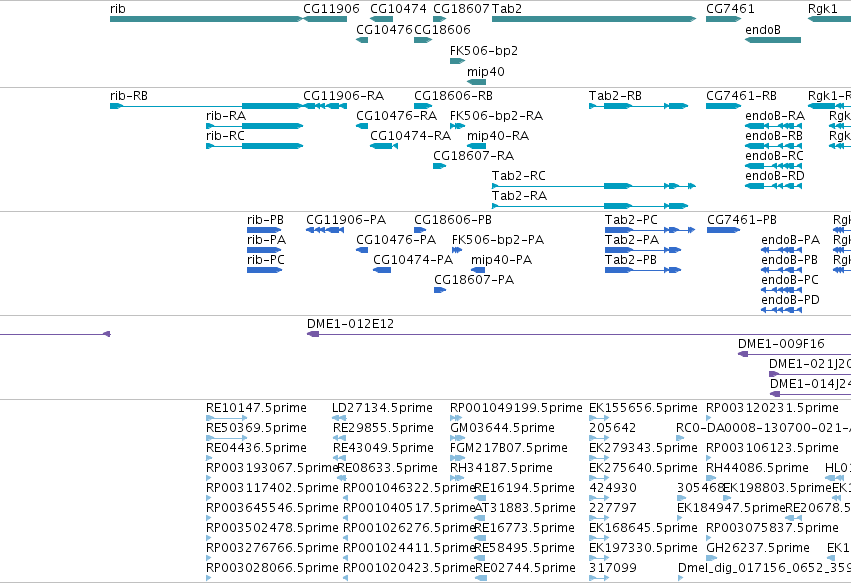
Task: Select the DME1-012E12 clone feature
Action: (579, 334)
